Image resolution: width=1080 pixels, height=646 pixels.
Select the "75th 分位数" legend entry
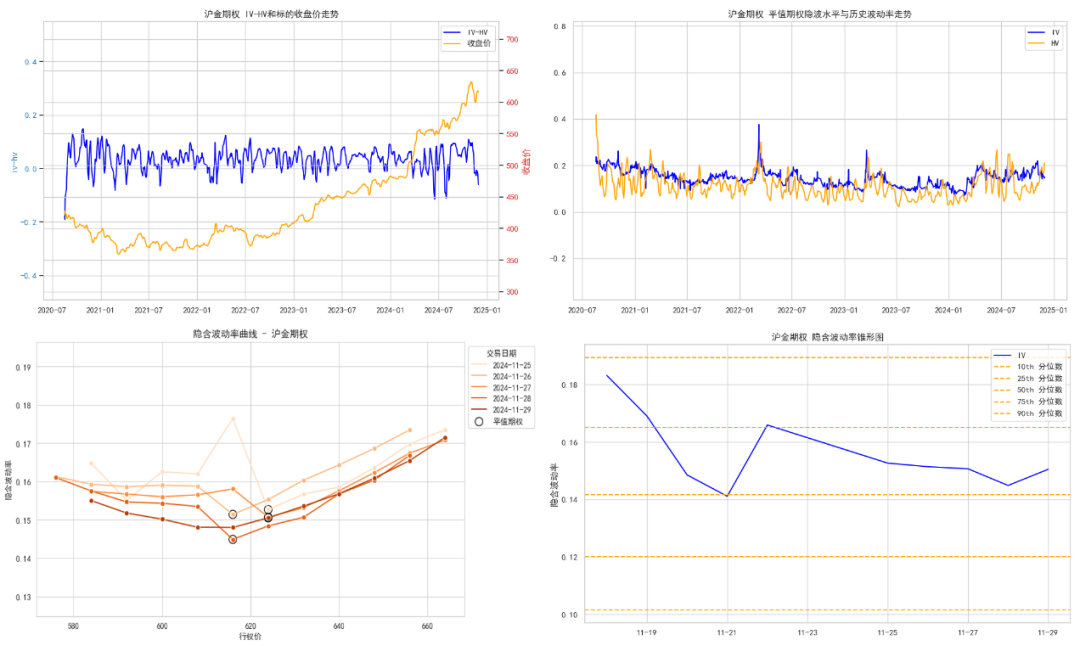pyautogui.click(x=1028, y=402)
